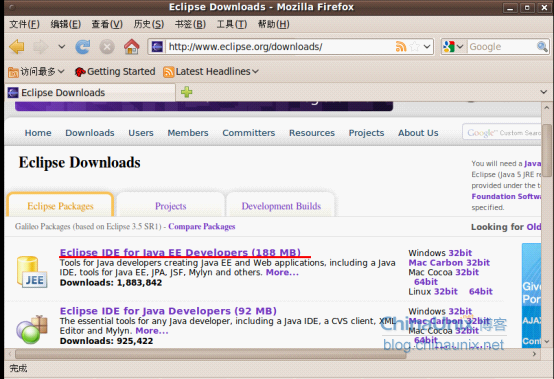Select the Eclipse Packages tab
554x379 pixels.
point(60,206)
